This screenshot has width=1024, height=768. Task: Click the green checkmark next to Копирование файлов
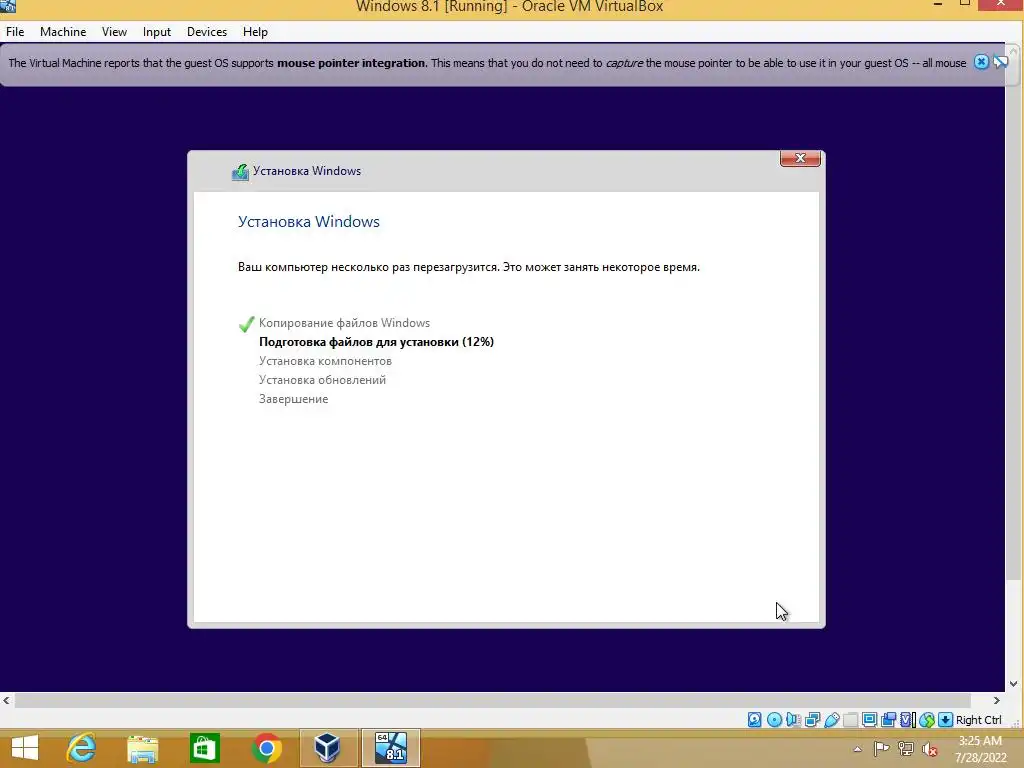[x=246, y=323]
